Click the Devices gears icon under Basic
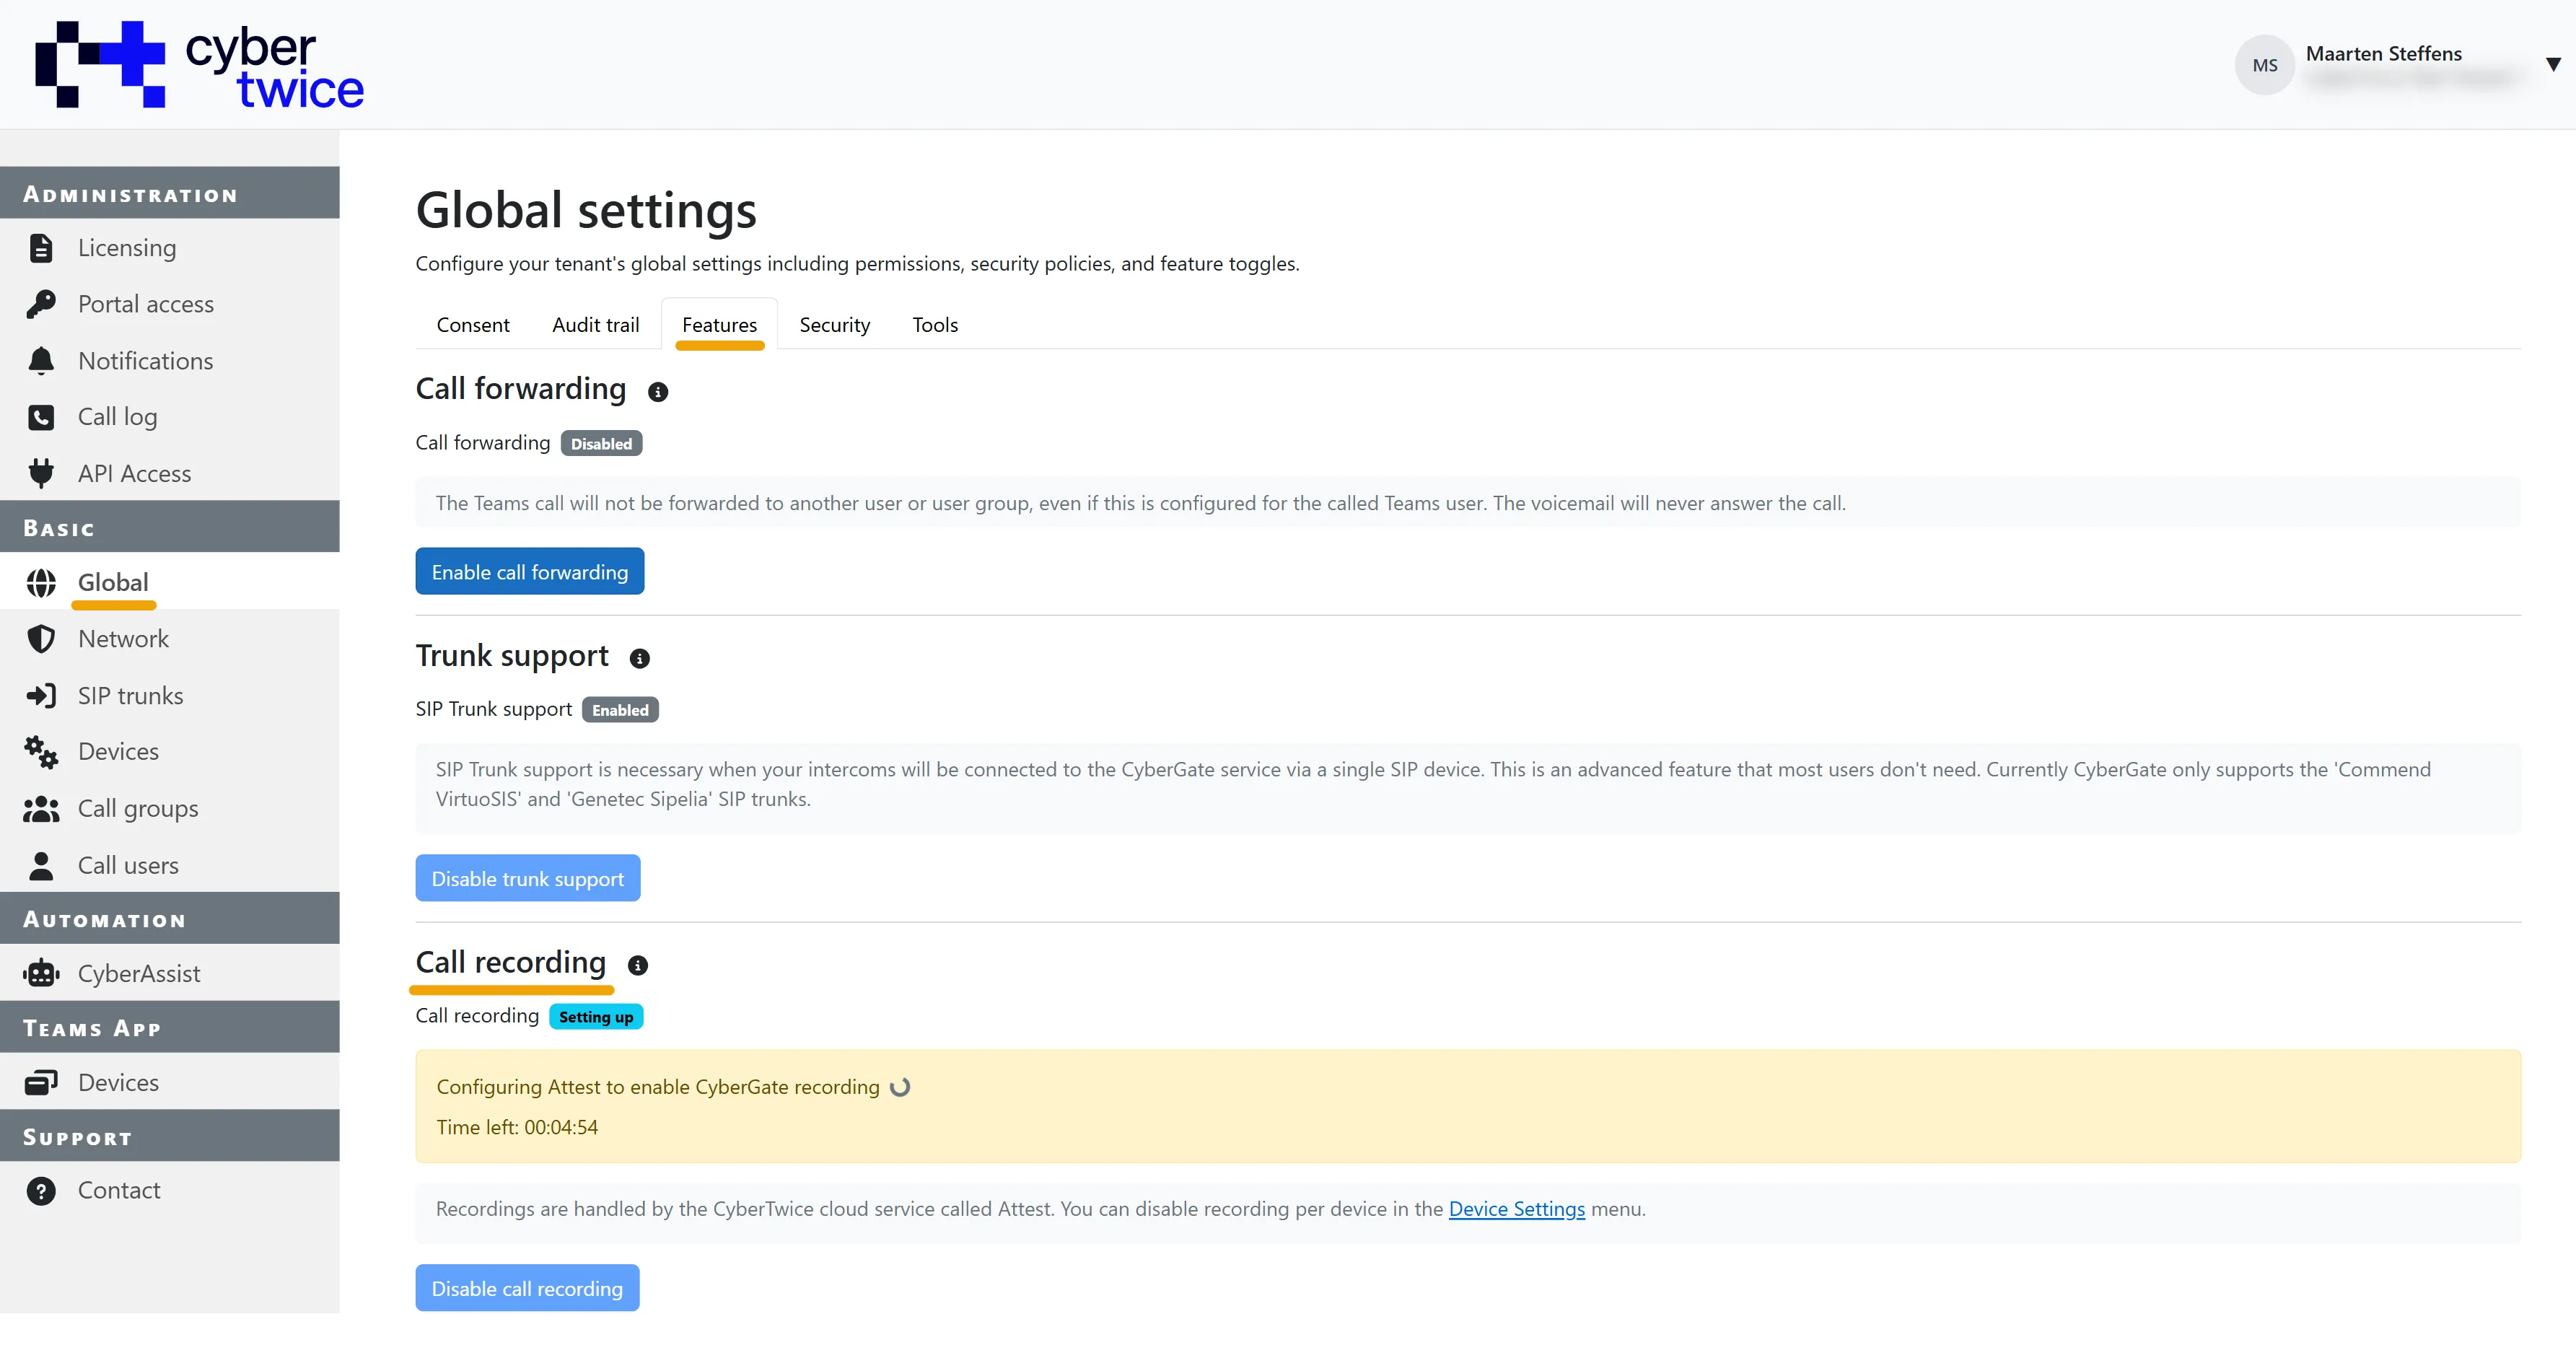Screen dimensions: 2576x1358 click(41, 752)
